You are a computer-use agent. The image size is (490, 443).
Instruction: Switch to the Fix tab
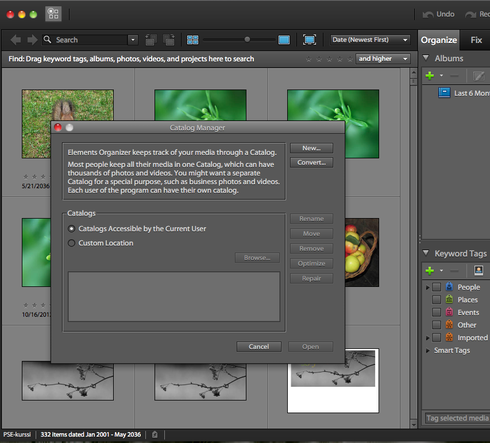pos(476,40)
